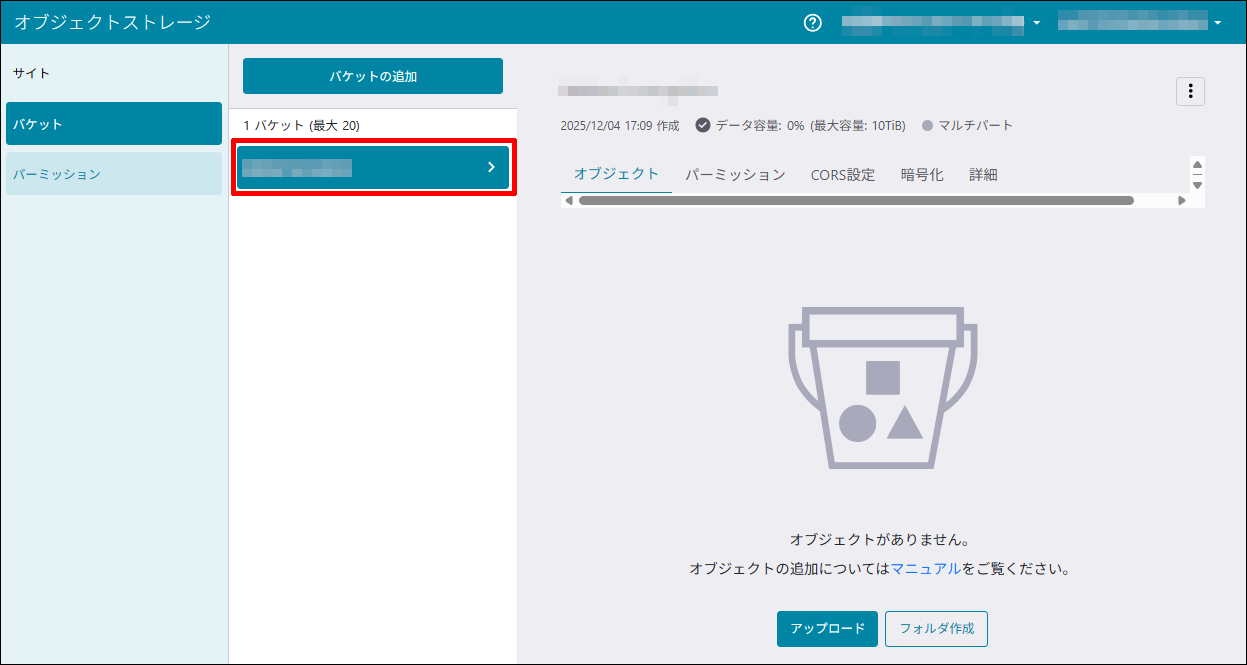Open the 暗号化 tab
The height and width of the screenshot is (665, 1247).
click(921, 175)
